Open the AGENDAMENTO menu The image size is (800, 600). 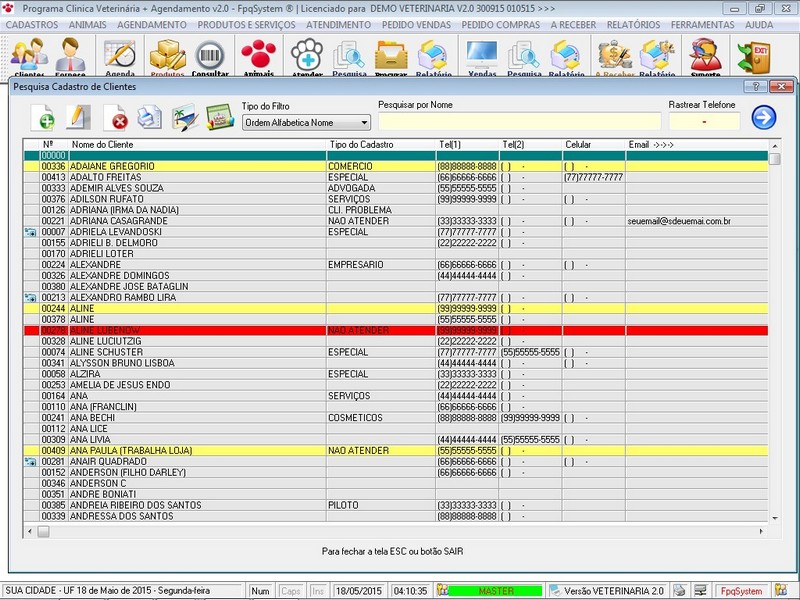152,24
